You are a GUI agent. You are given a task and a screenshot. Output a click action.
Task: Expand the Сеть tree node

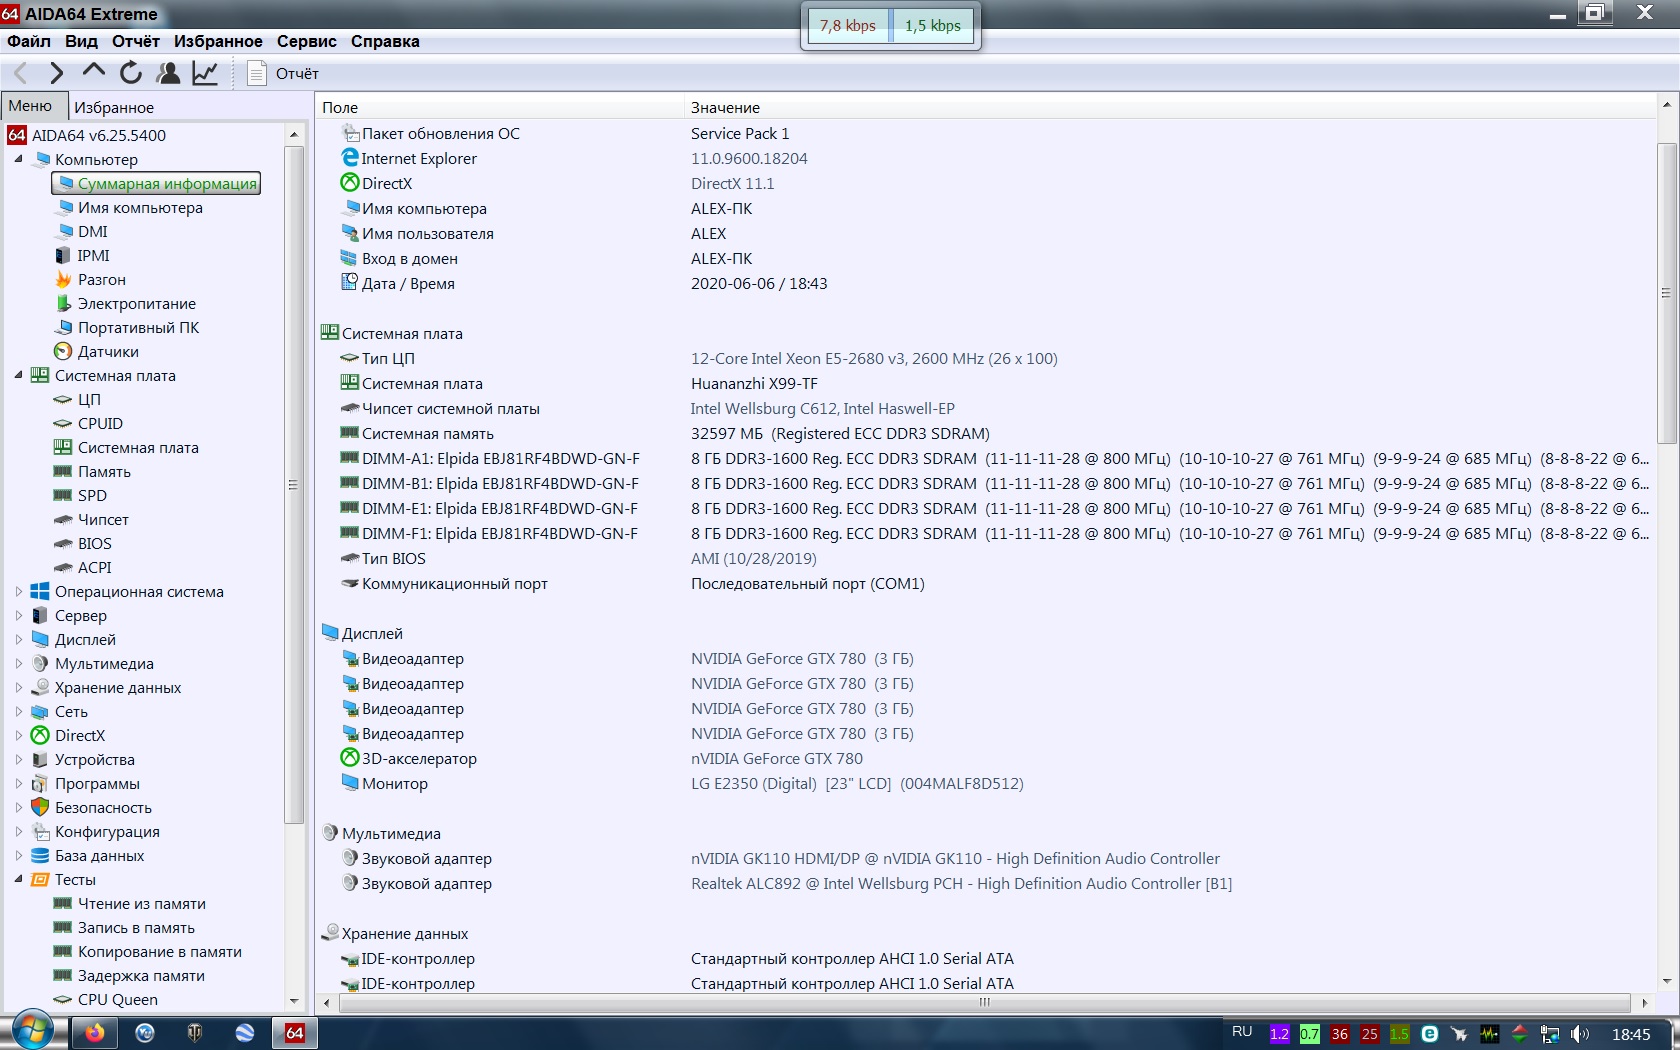pyautogui.click(x=18, y=711)
